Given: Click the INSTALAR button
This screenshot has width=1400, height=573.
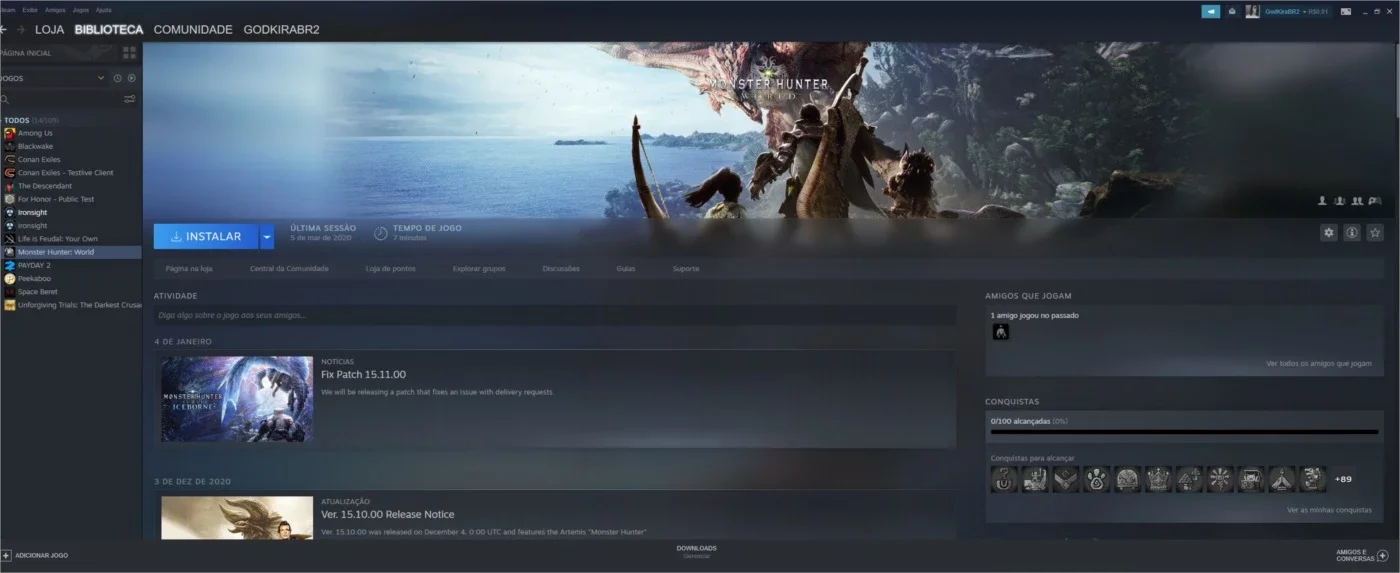Looking at the screenshot, I should pyautogui.click(x=206, y=237).
